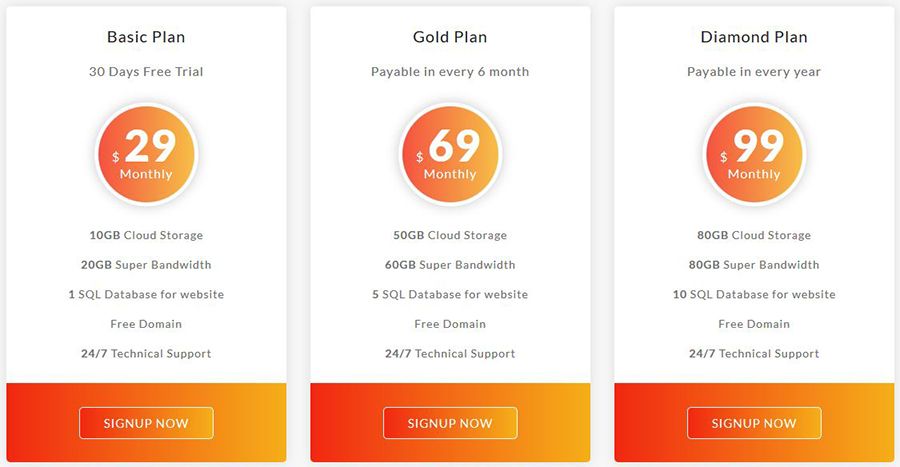900x467 pixels.
Task: Click Free Domain in Diamond Plan
Action: pos(754,324)
